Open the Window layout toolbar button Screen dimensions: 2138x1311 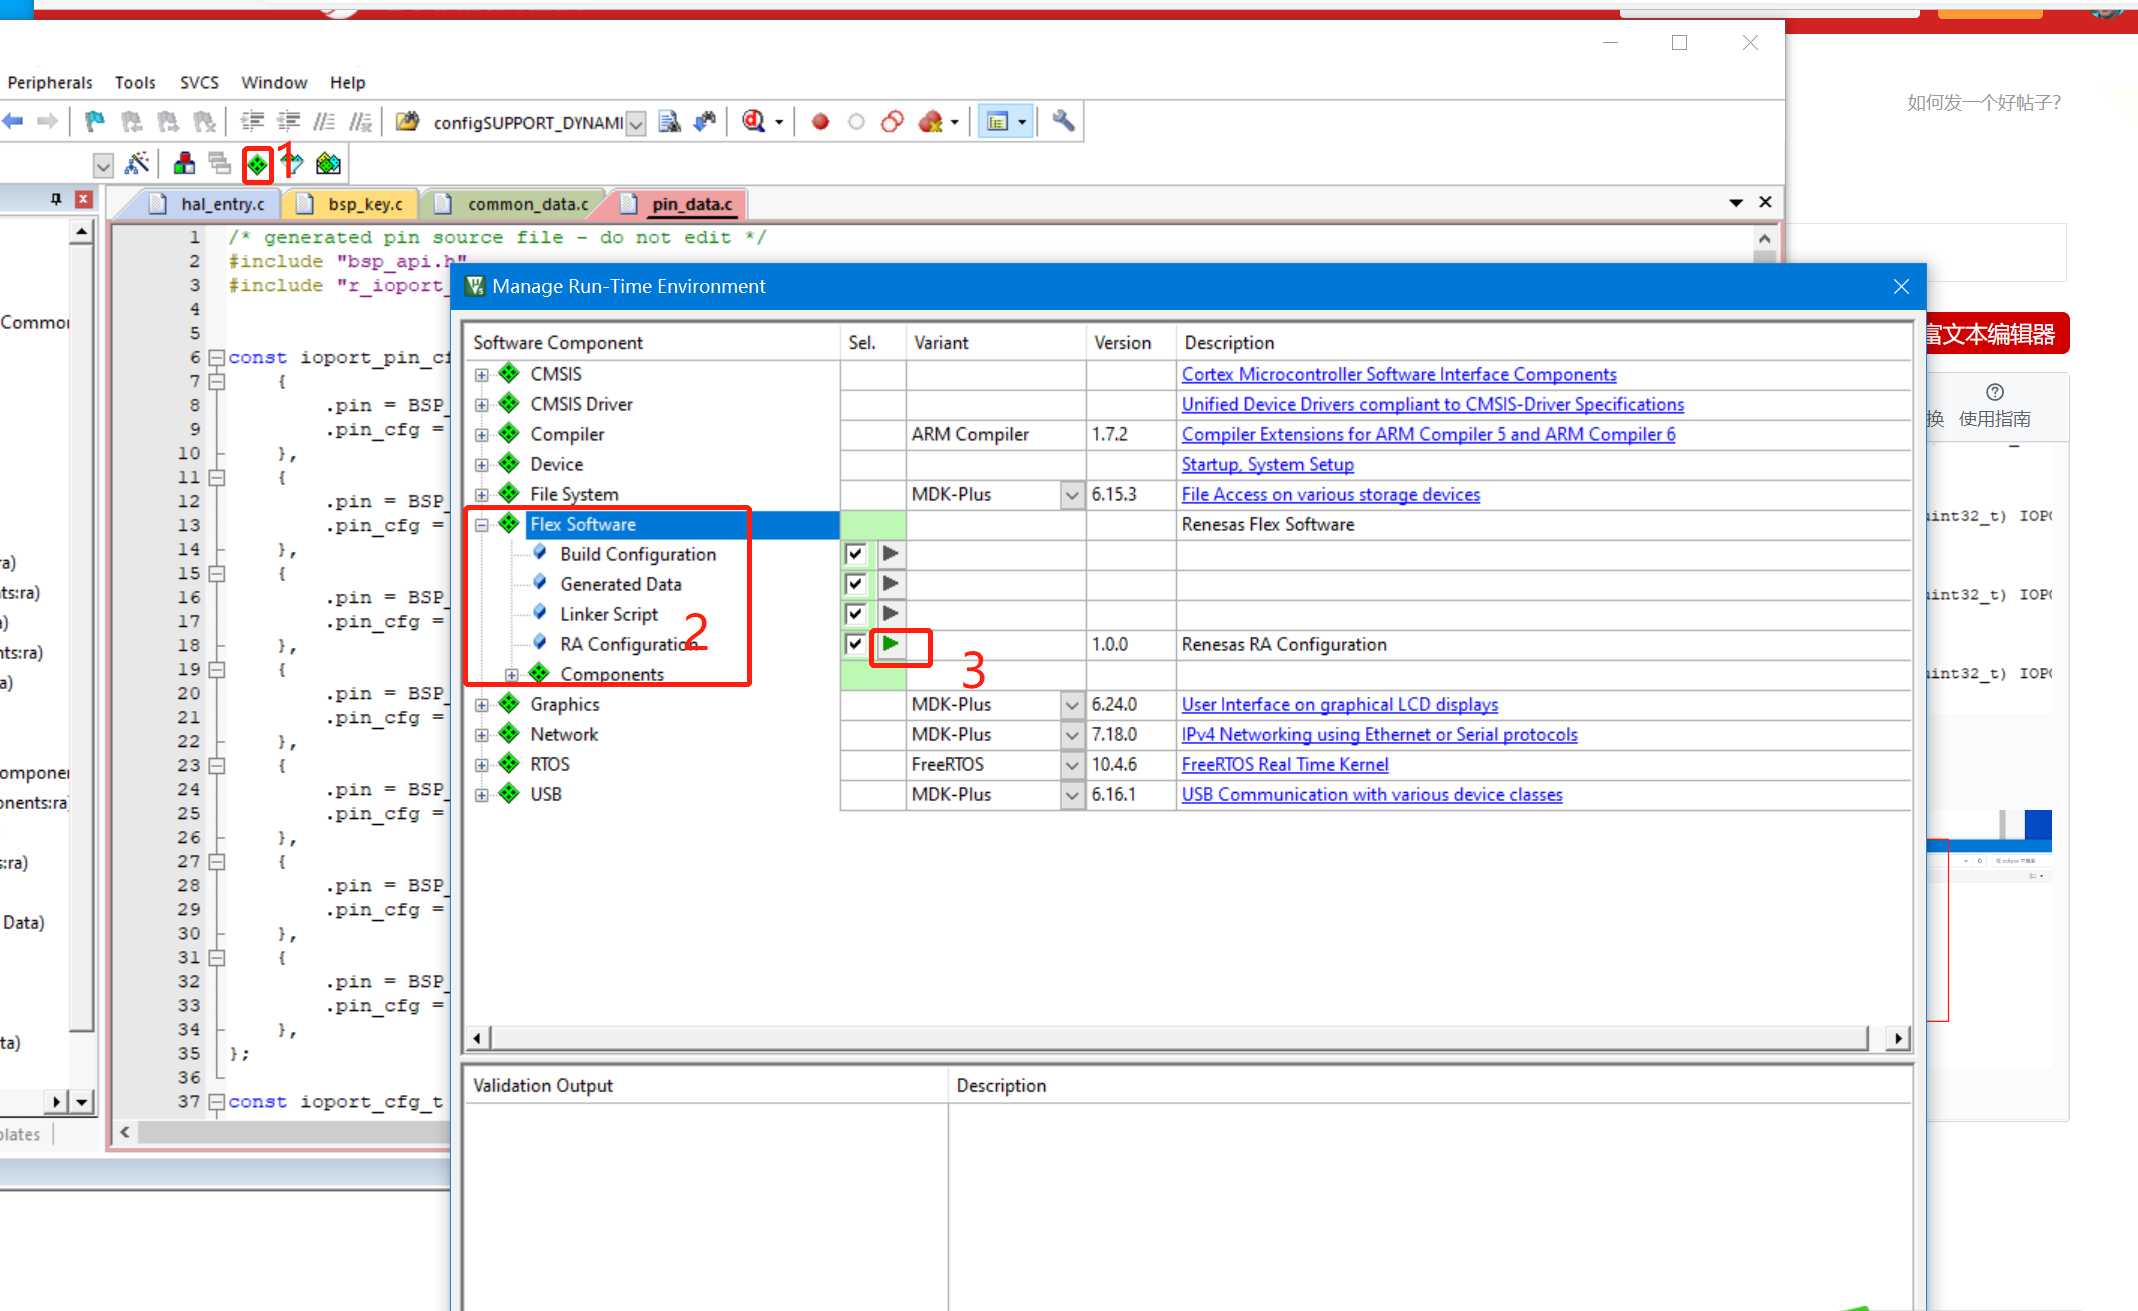pyautogui.click(x=998, y=122)
